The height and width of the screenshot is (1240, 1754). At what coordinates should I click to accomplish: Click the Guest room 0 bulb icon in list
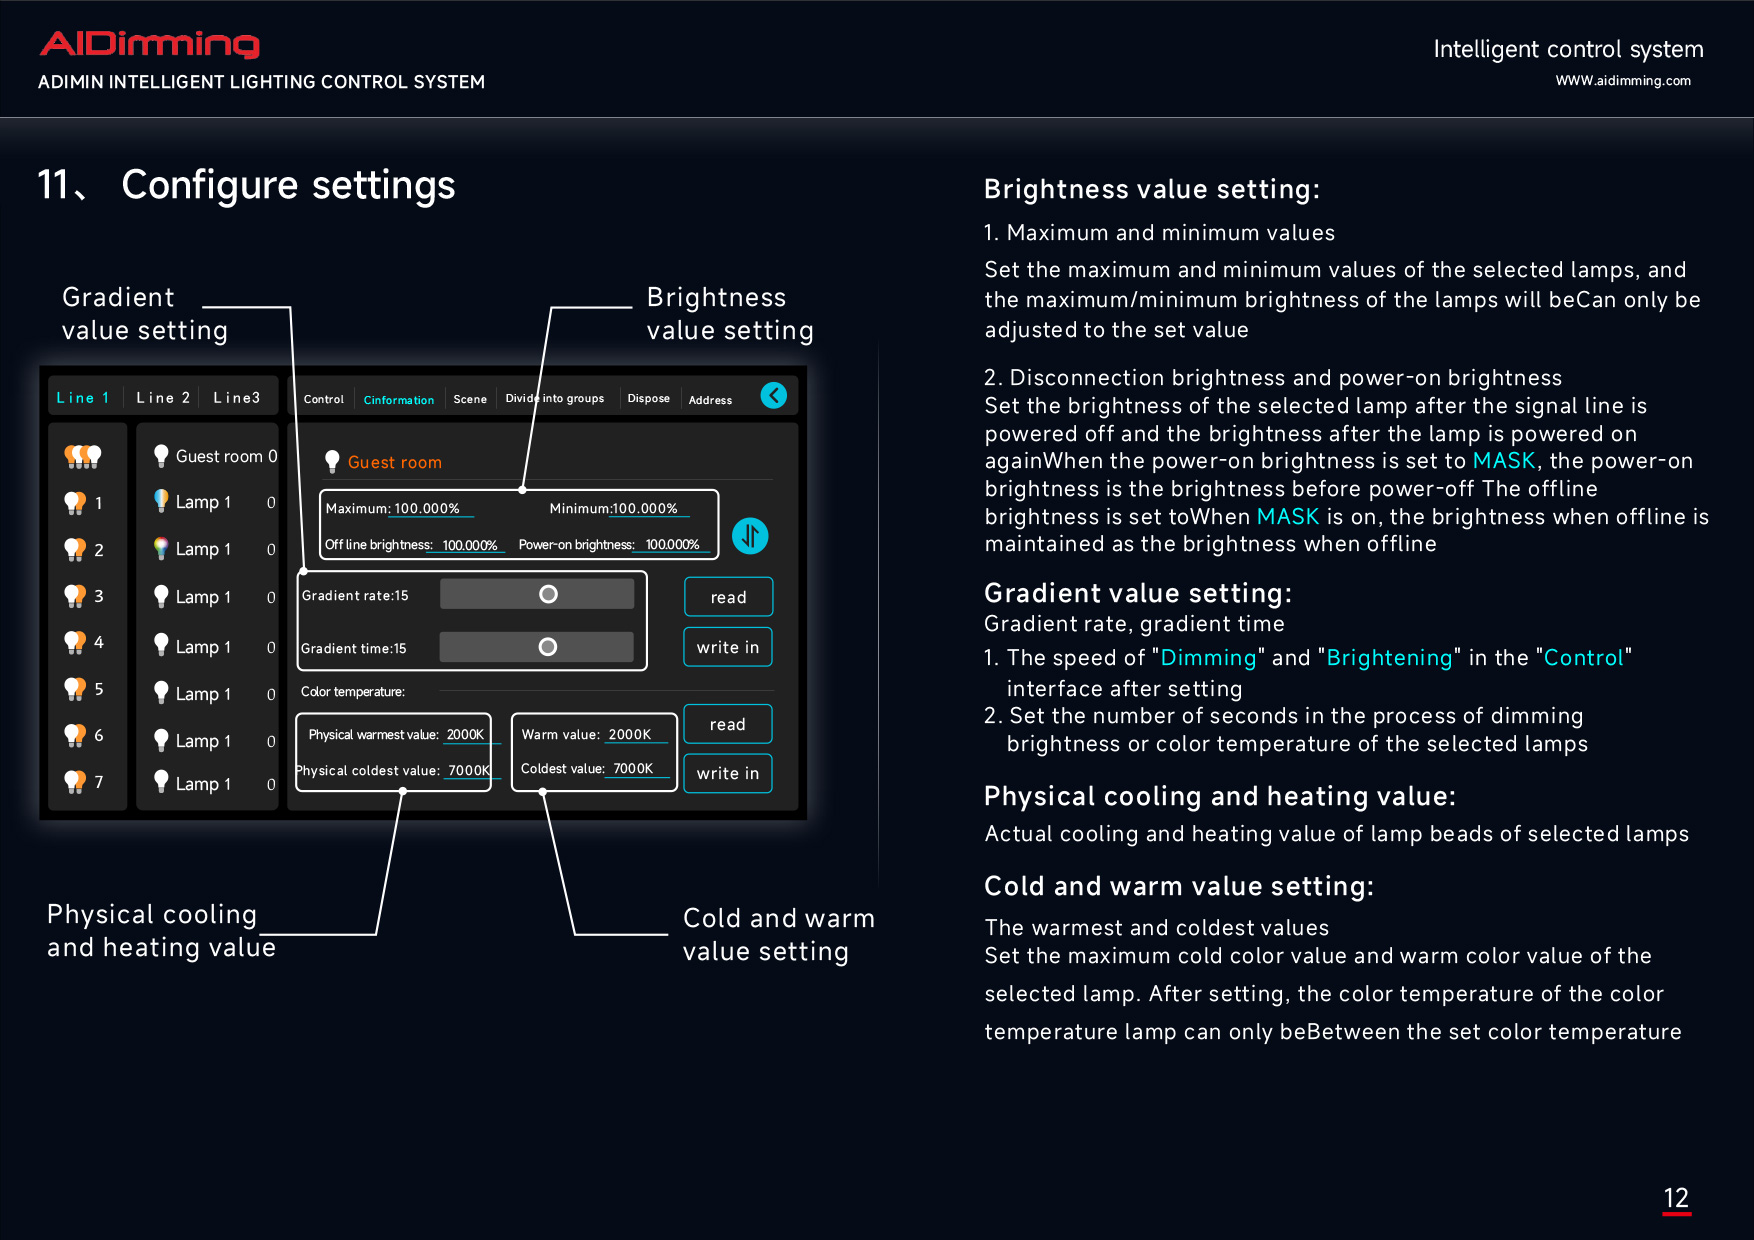pos(161,456)
